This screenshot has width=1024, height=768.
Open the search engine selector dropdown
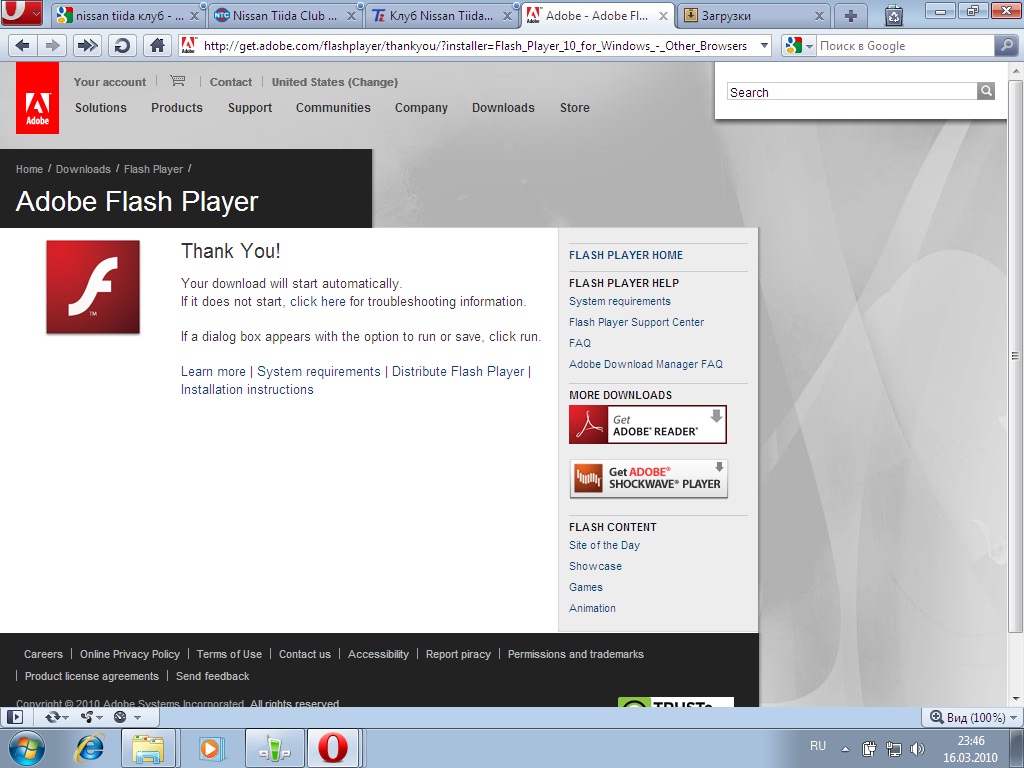point(810,46)
